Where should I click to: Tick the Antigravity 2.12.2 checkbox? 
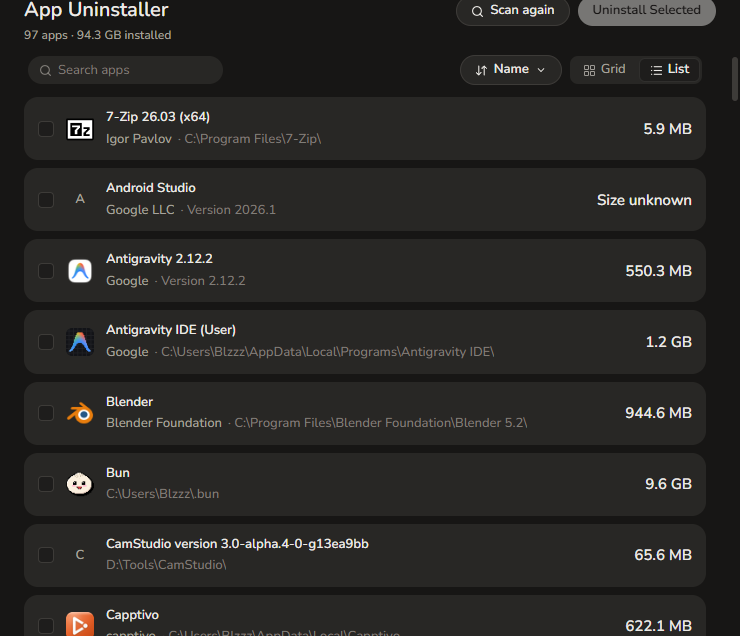coord(46,271)
